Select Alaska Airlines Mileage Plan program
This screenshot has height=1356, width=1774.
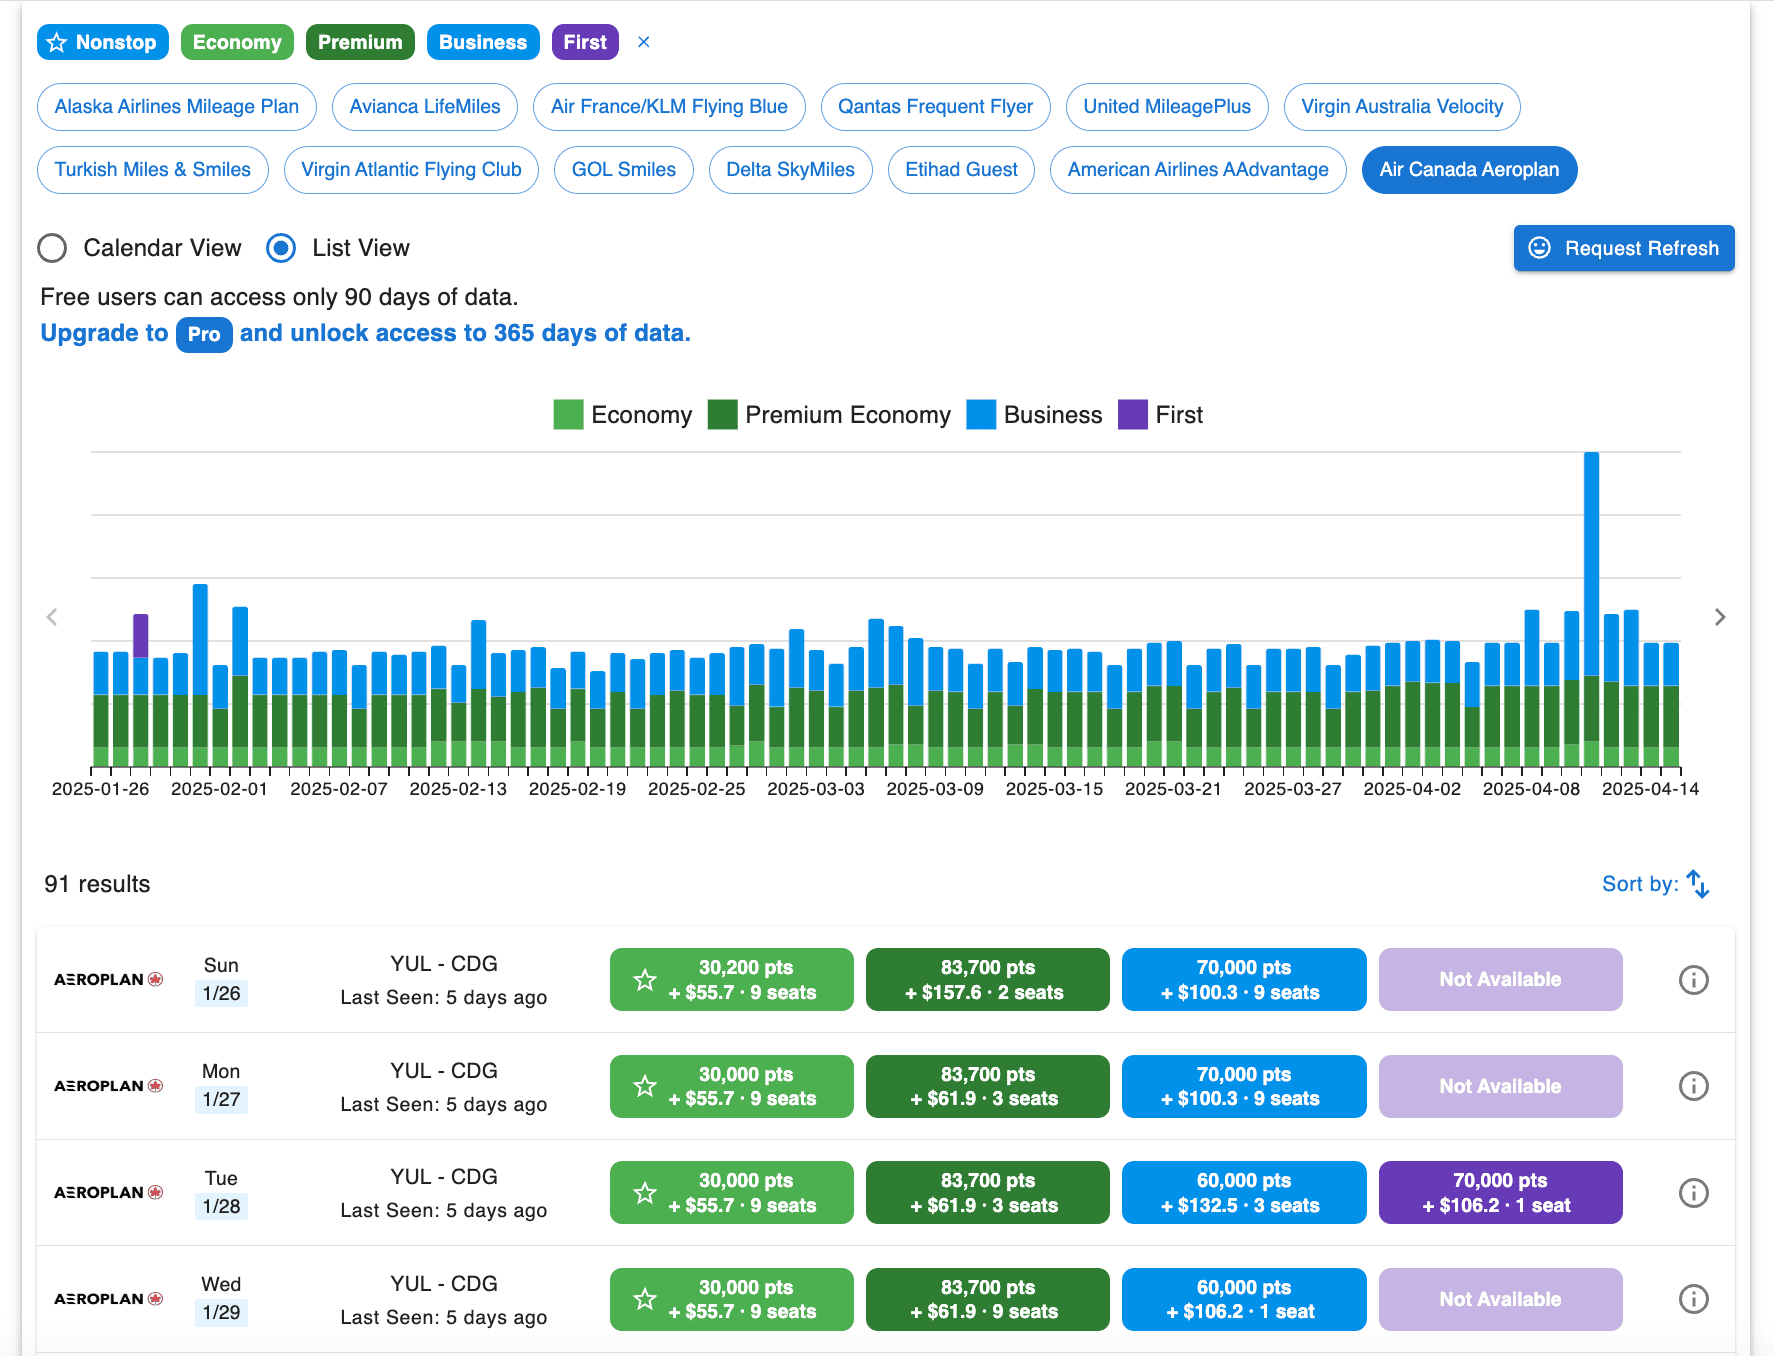click(x=177, y=107)
